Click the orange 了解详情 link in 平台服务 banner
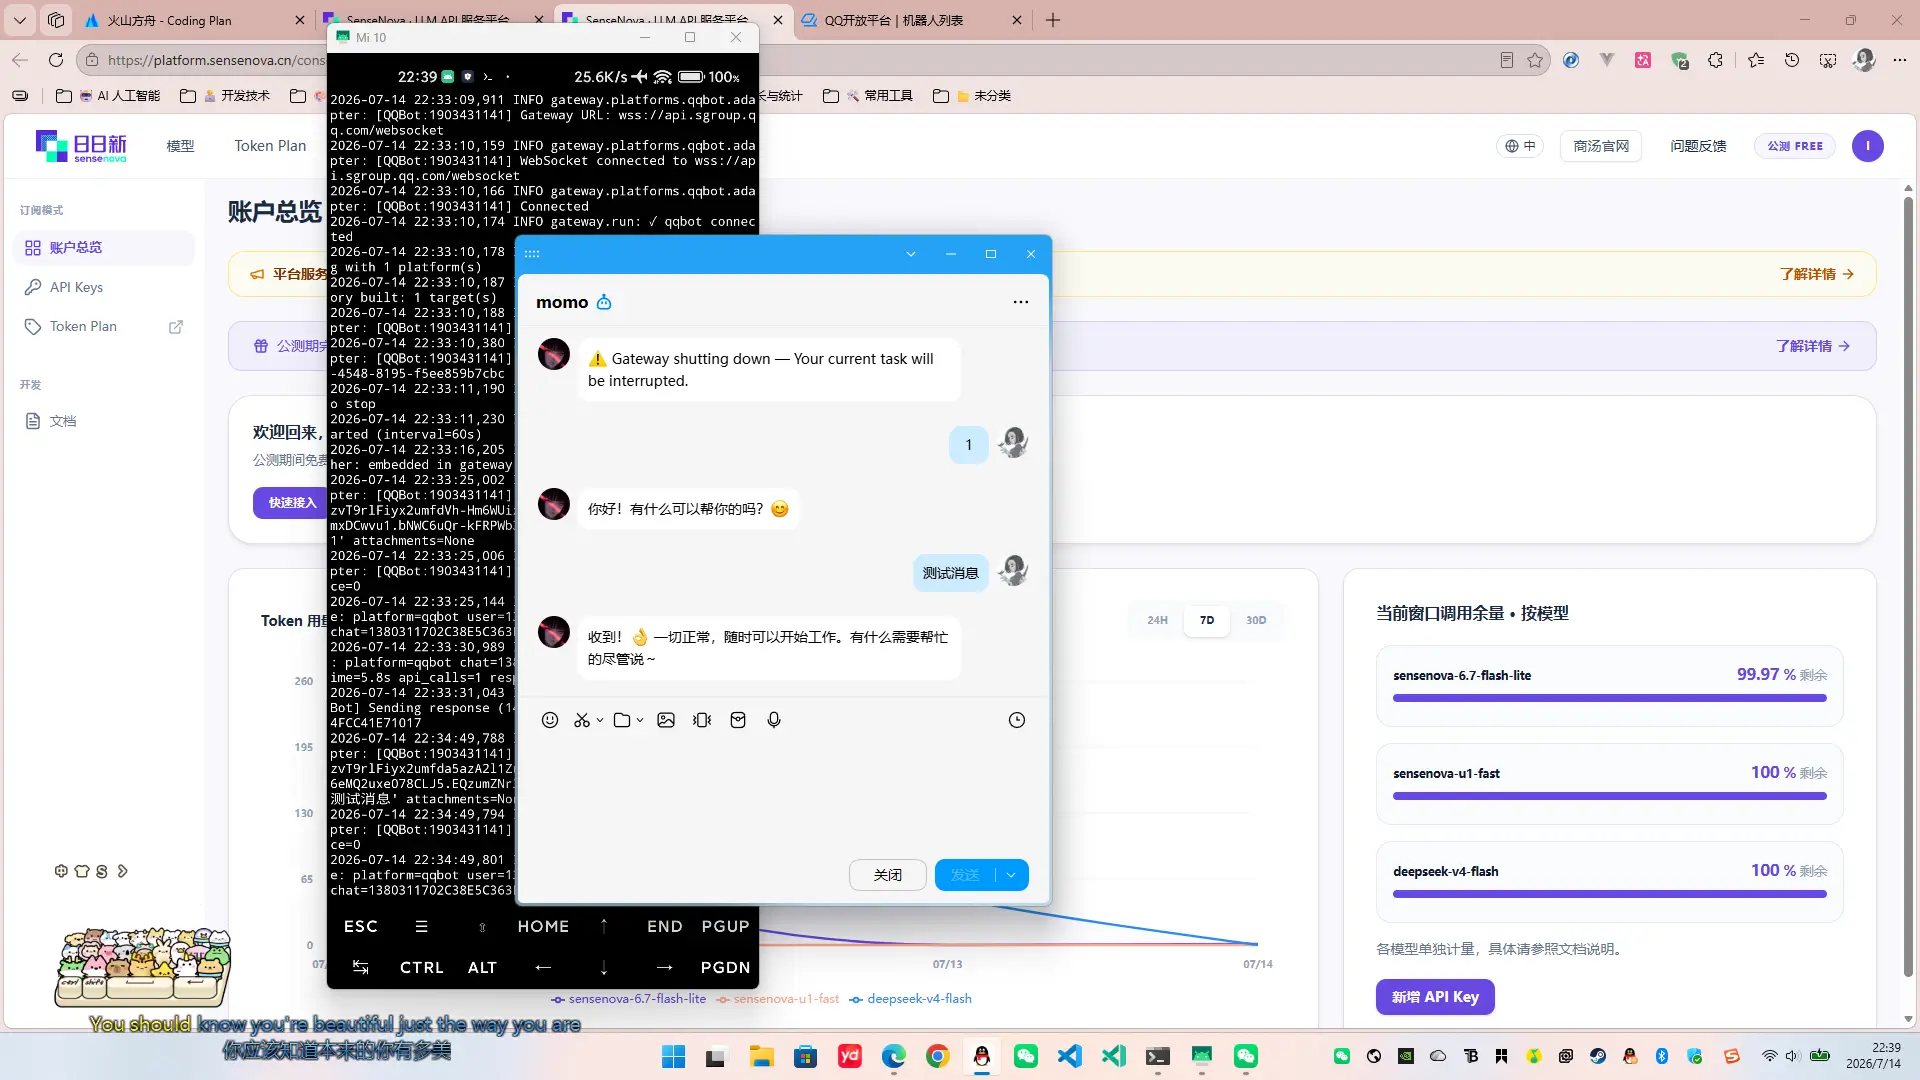1920x1080 pixels. coord(1816,274)
